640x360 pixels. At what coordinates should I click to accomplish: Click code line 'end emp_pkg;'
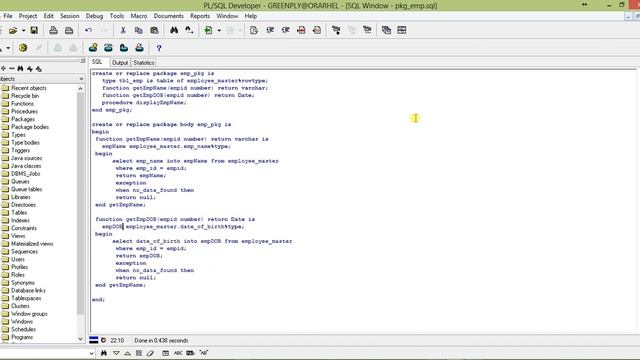112,110
